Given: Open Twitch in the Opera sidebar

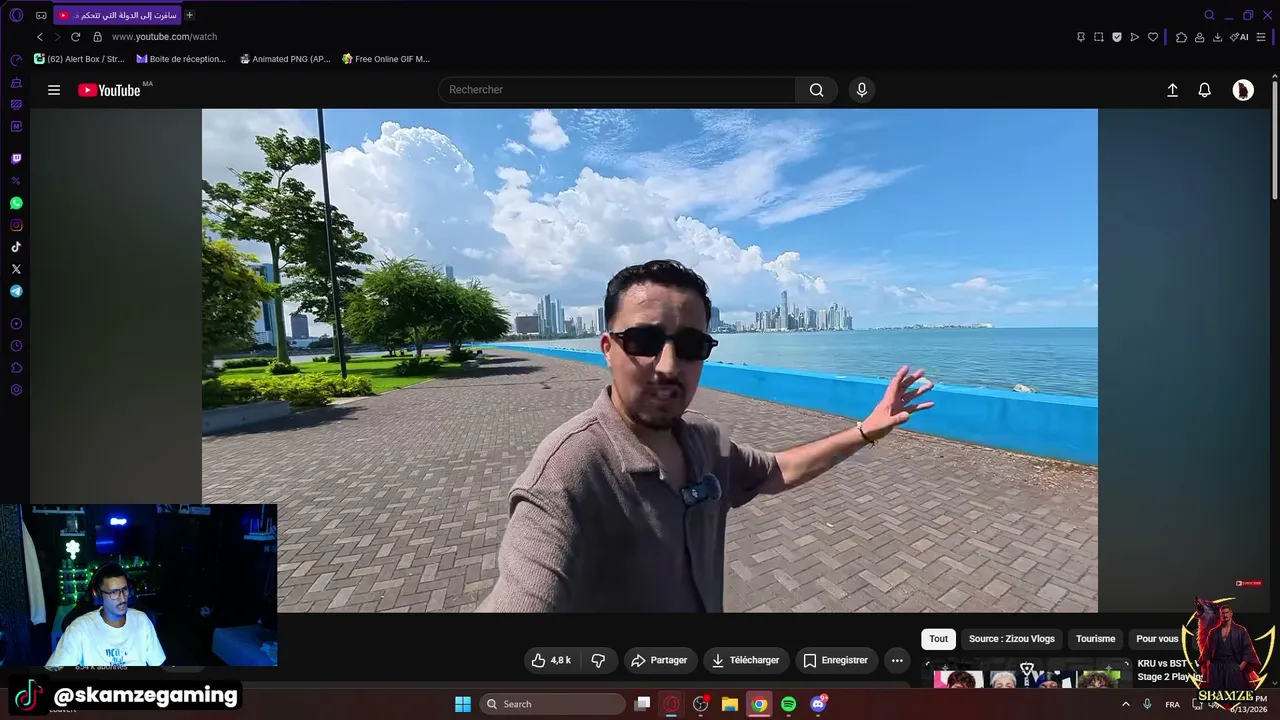Looking at the screenshot, I should pos(16,159).
